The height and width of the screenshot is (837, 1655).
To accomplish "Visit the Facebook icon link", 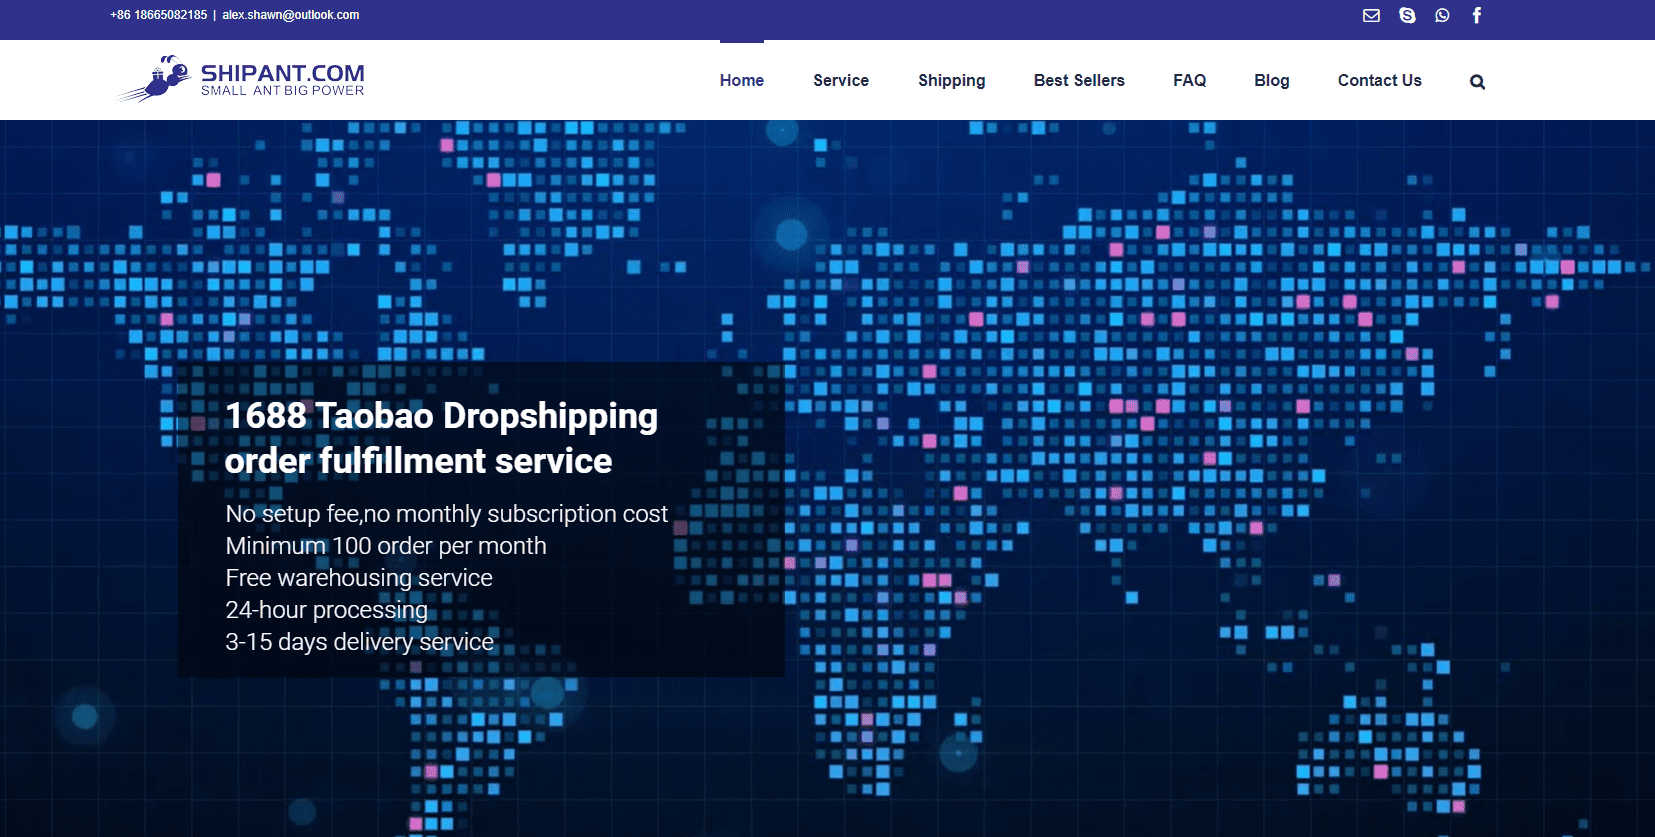I will 1477,15.
